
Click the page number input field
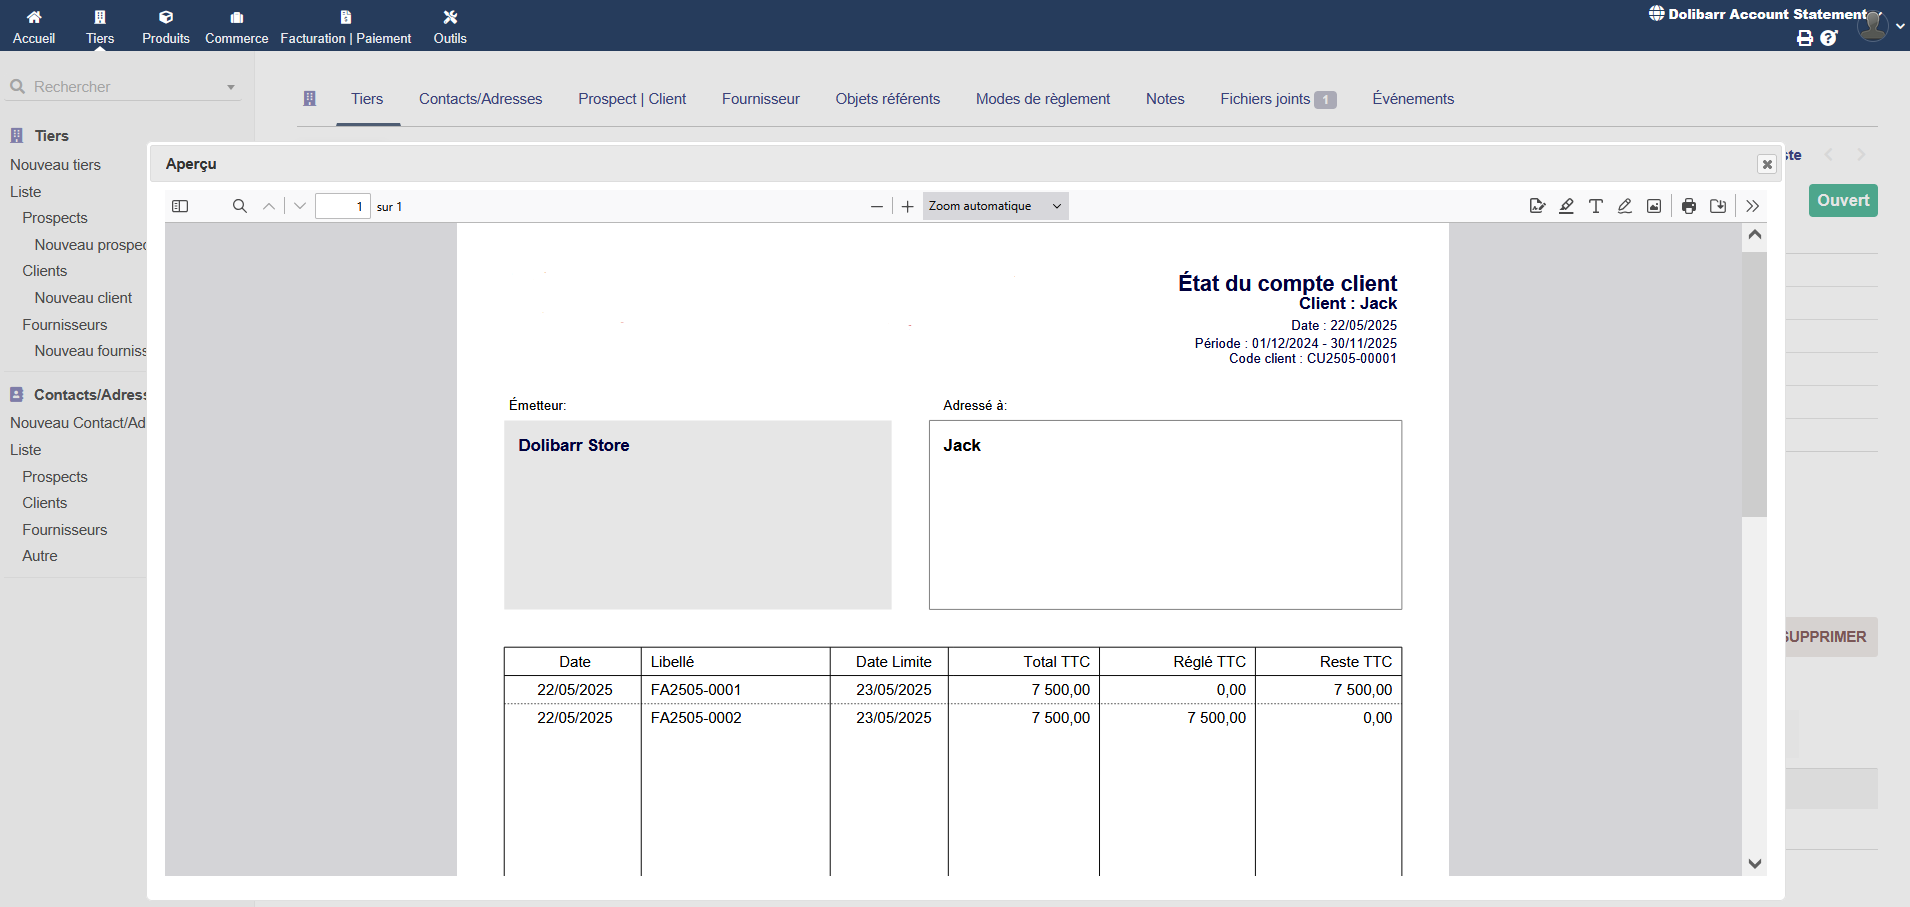click(342, 206)
